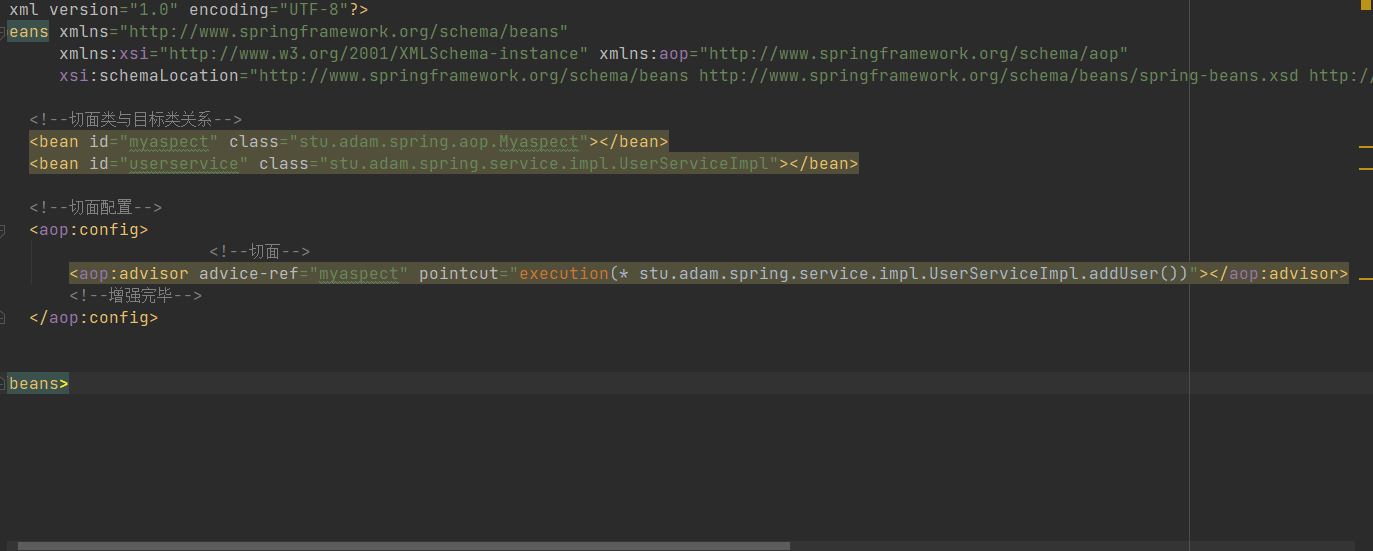Click the closing </aop:advisor> tag

coord(1278,274)
